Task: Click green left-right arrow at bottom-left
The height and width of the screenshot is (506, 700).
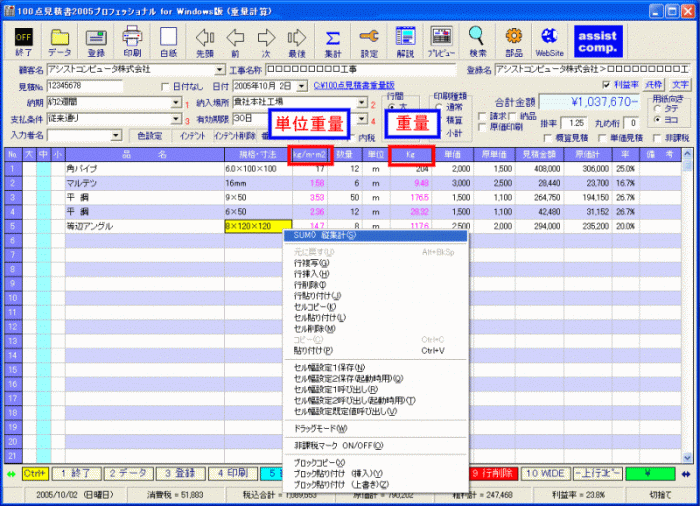Action: pyautogui.click(x=11, y=474)
